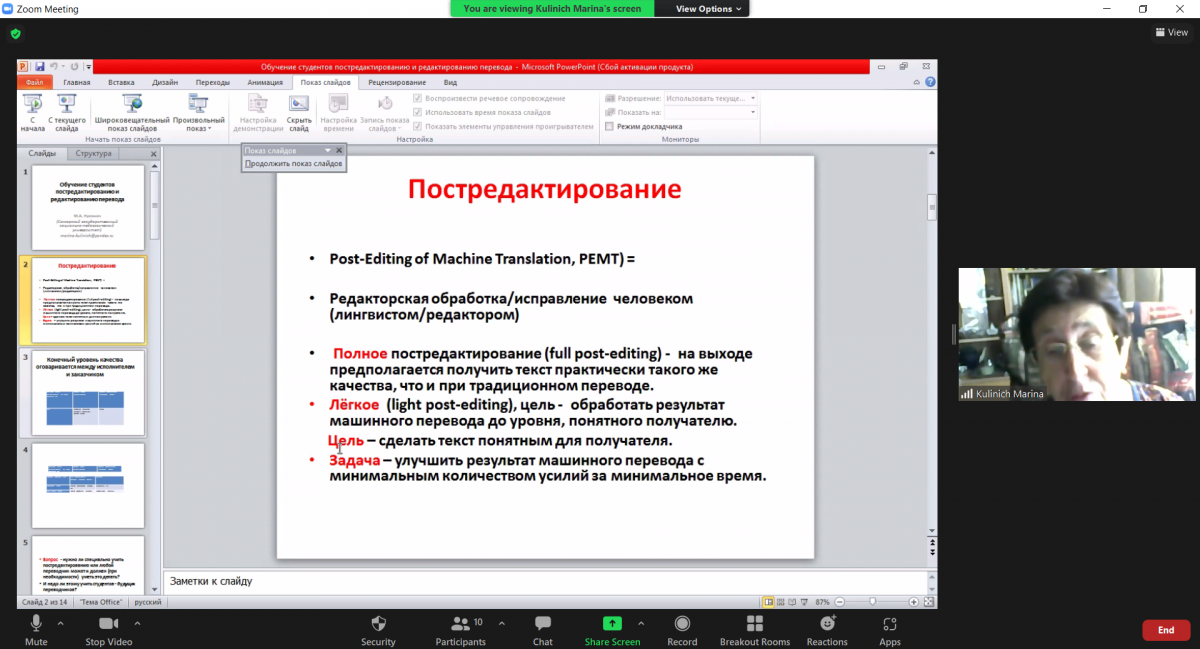Click the View button in Zoom
The image size is (1200, 649).
click(x=1172, y=32)
